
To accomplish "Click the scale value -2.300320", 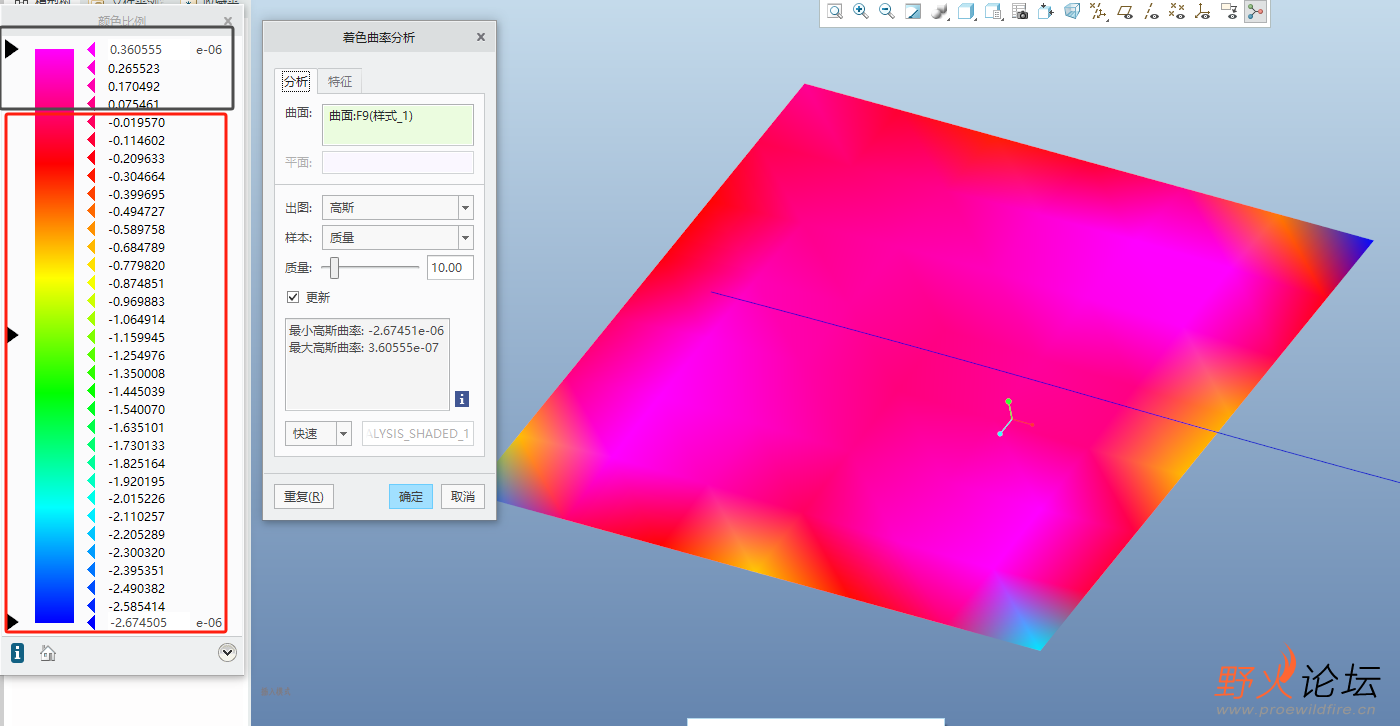I will 137,553.
